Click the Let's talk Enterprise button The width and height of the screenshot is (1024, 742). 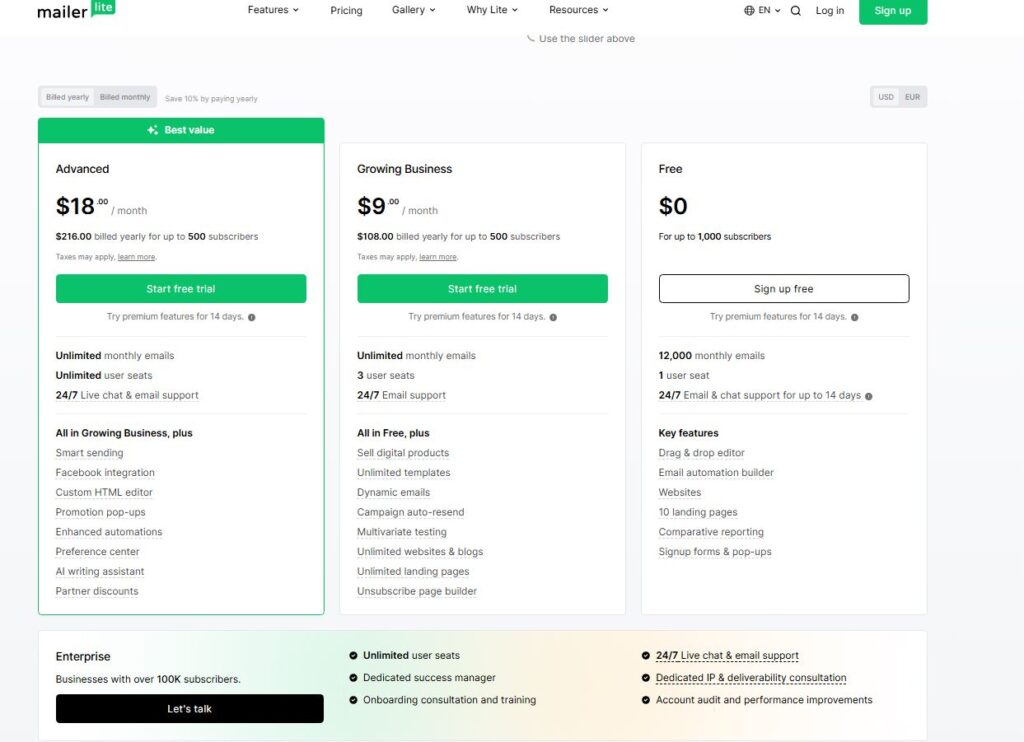189,709
